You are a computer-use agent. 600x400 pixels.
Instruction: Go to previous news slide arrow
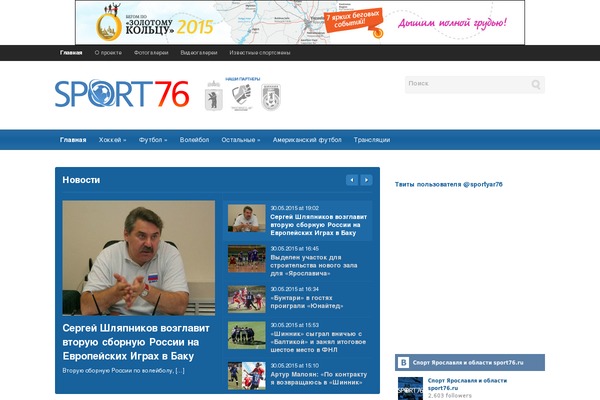tap(352, 180)
